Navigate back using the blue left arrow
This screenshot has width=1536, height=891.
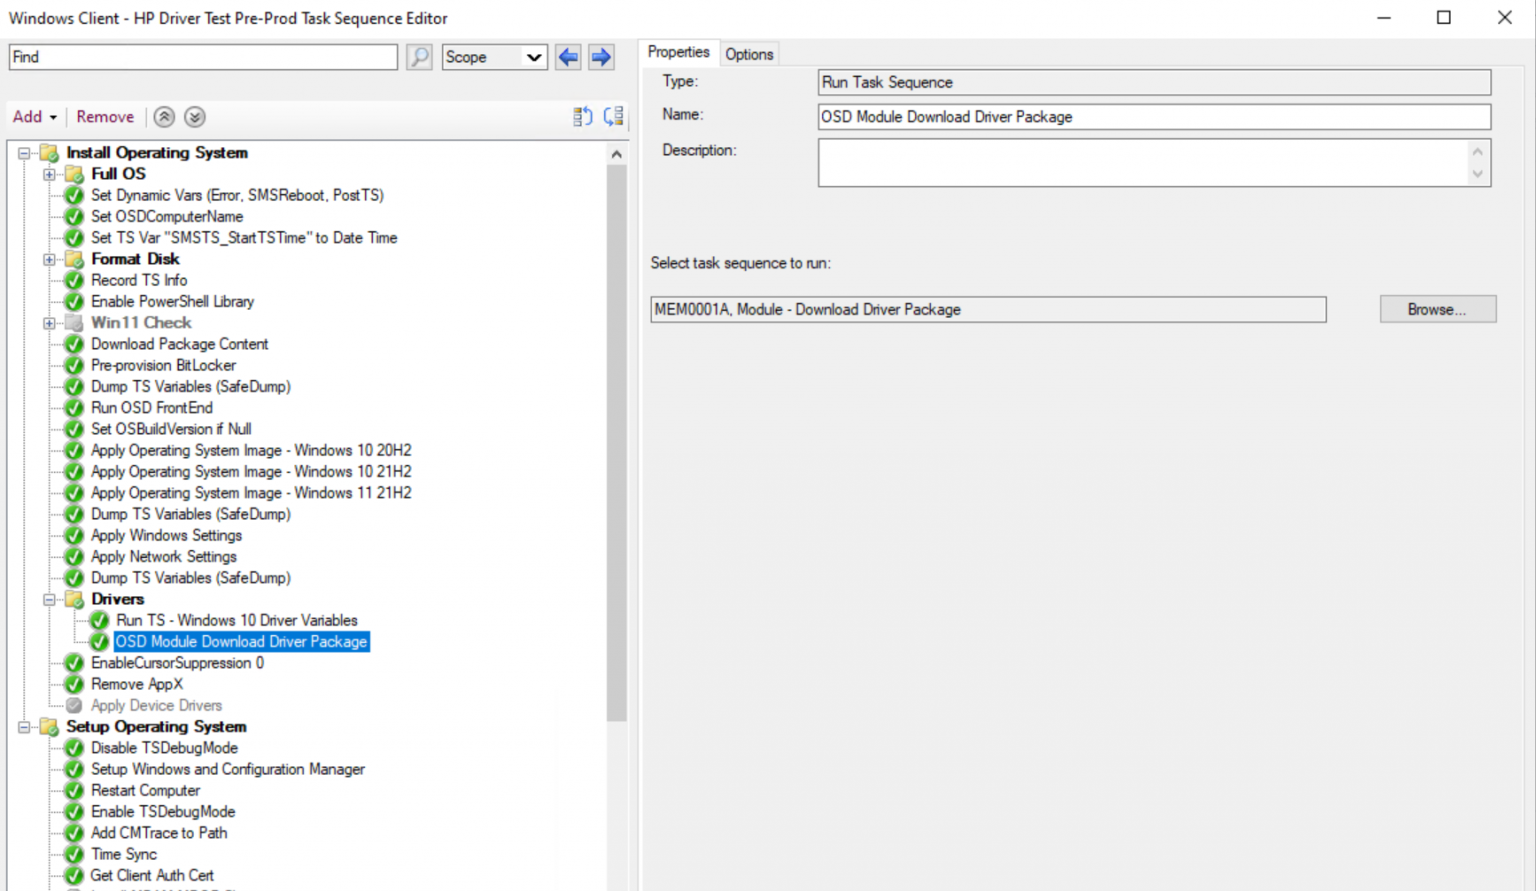coord(568,57)
